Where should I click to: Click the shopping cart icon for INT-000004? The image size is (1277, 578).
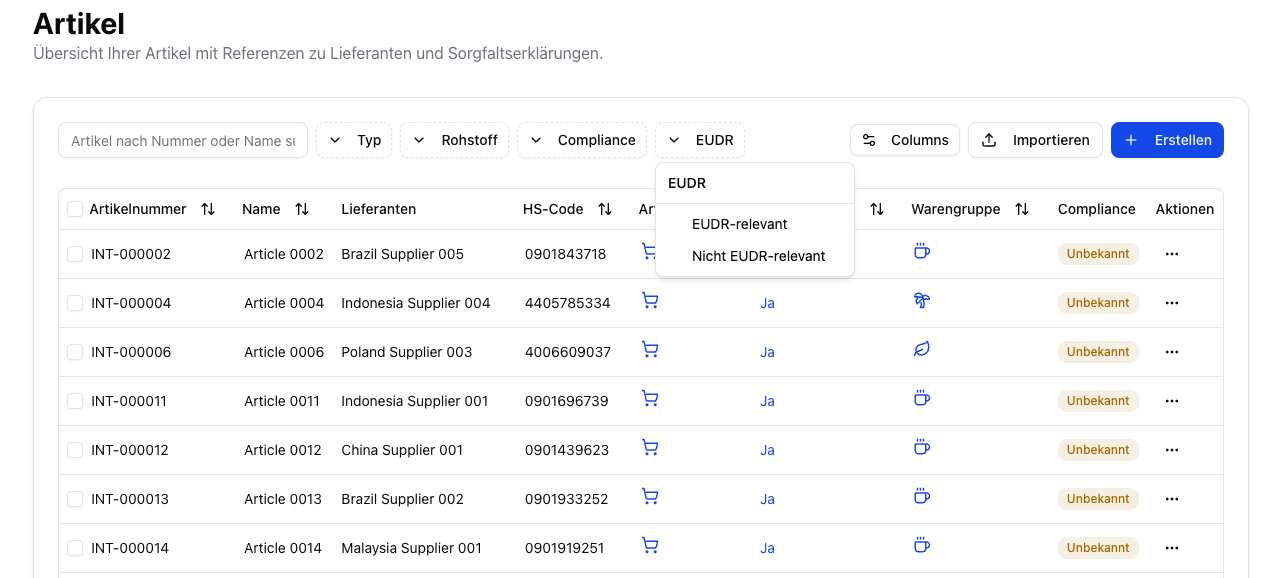pos(650,301)
